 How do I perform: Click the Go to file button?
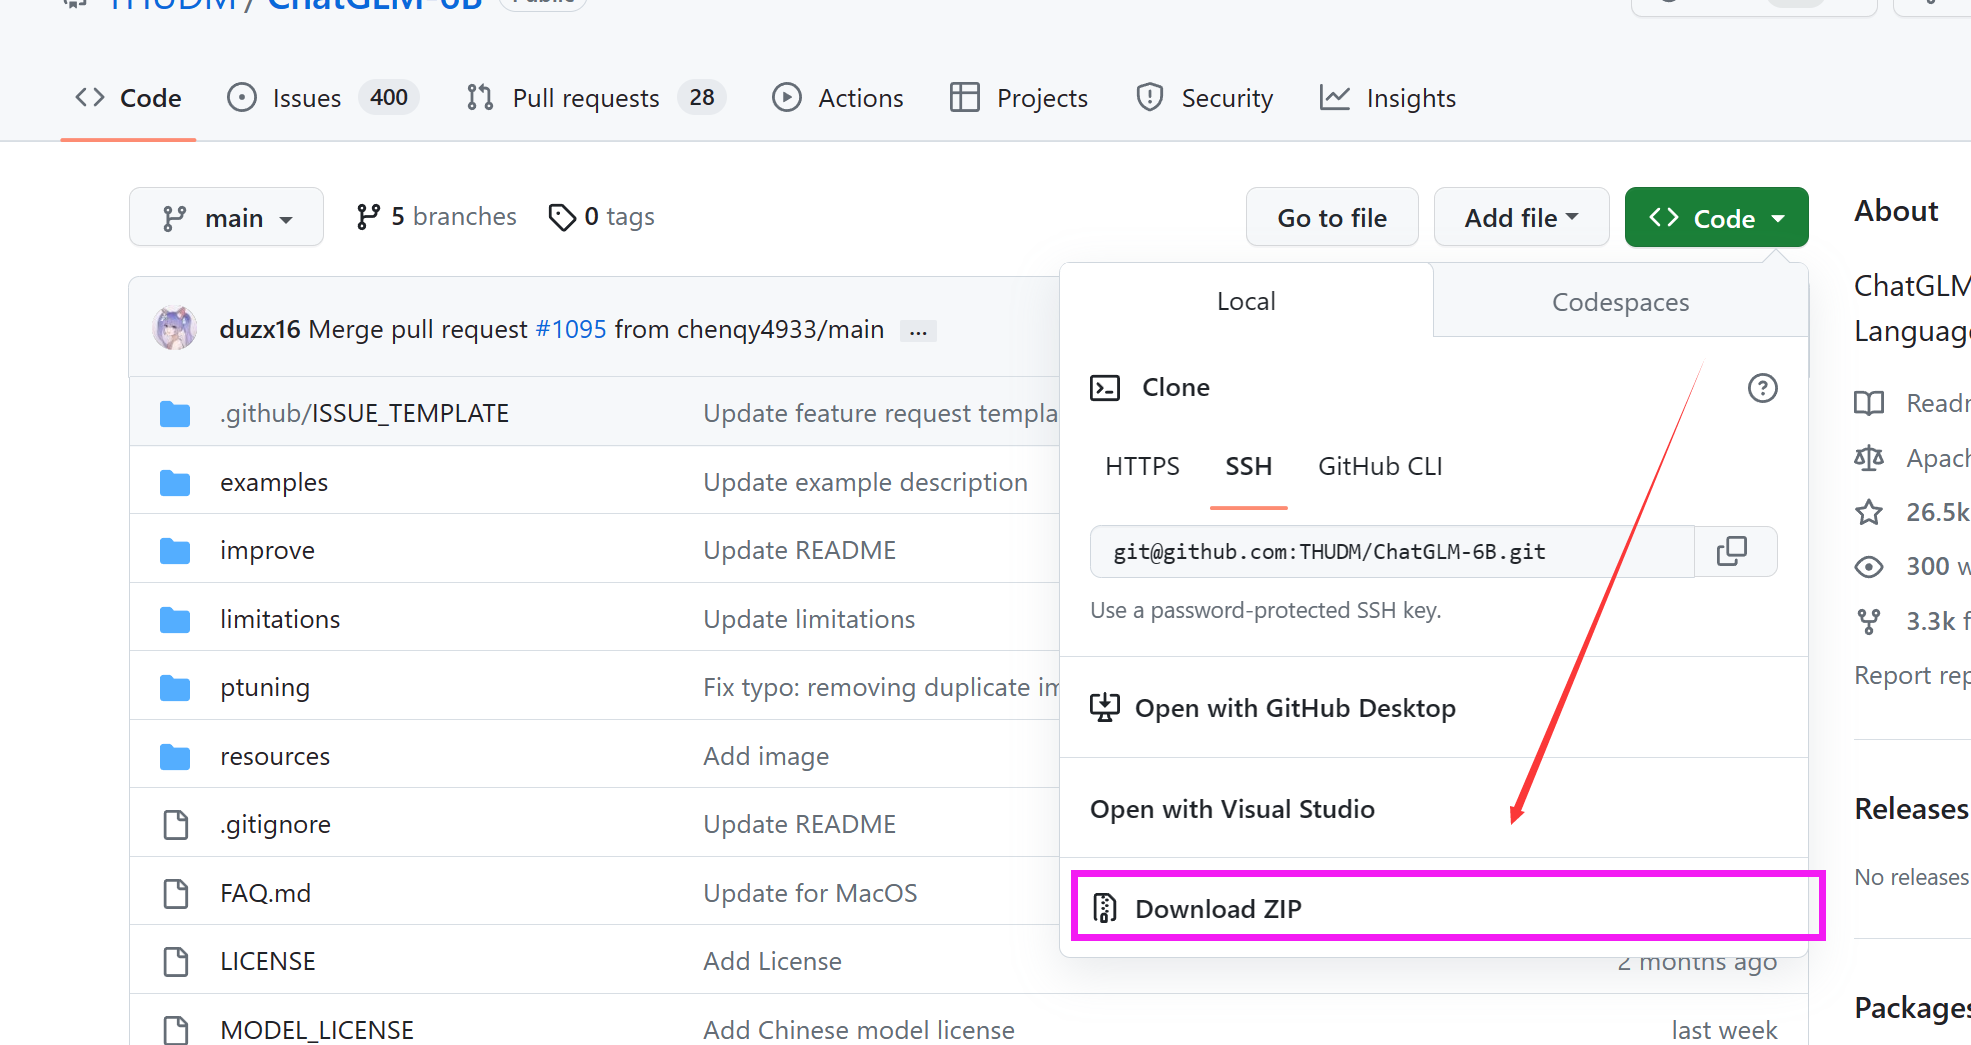(x=1332, y=217)
